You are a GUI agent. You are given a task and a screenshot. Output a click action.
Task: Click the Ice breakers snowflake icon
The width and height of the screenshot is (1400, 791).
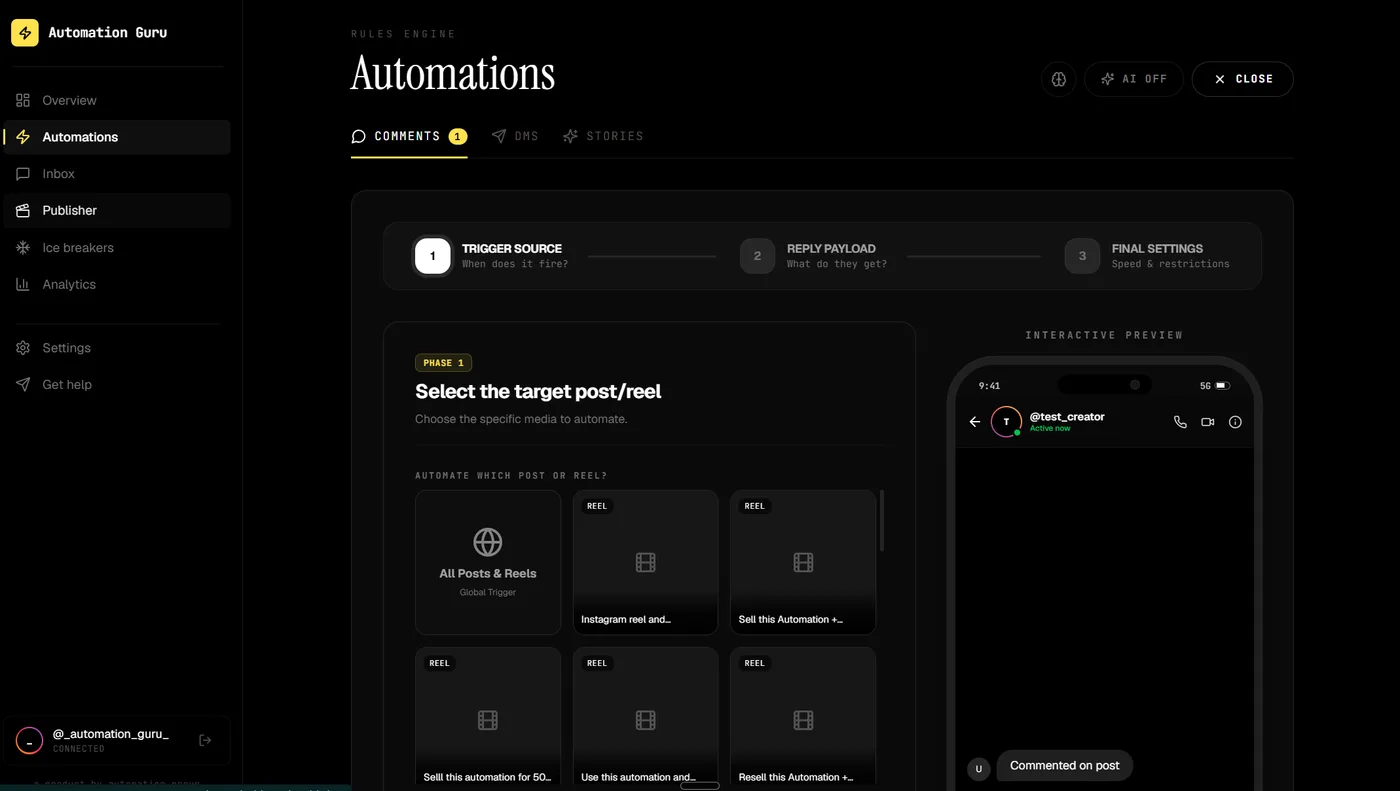(x=23, y=248)
